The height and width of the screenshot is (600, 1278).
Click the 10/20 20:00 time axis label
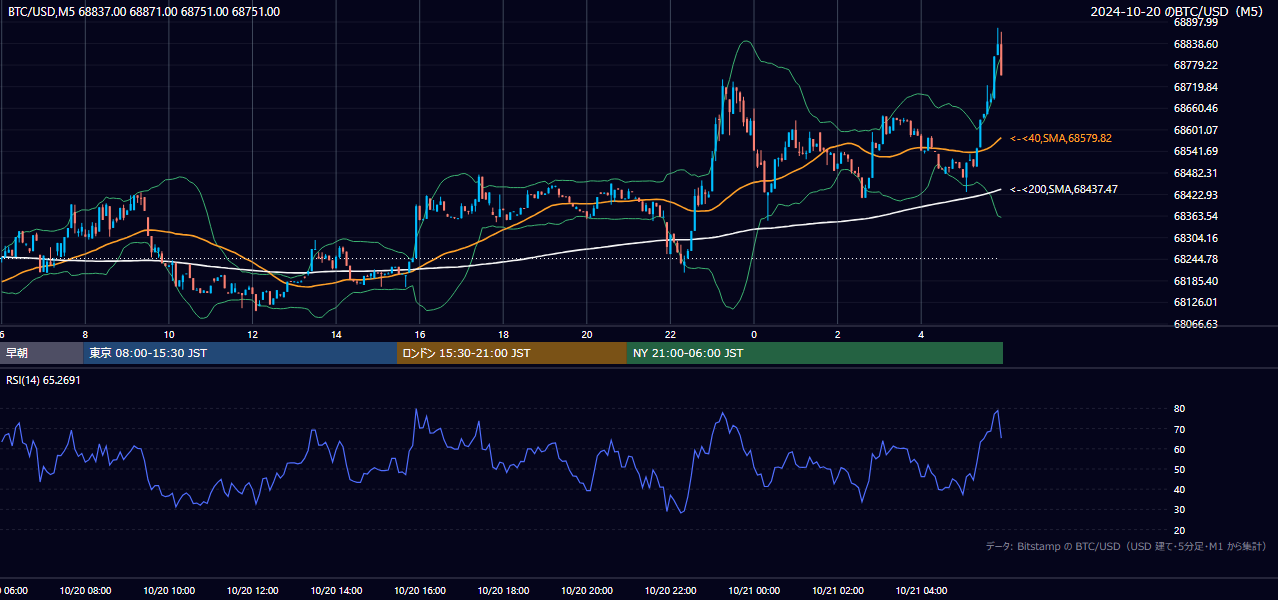587,591
